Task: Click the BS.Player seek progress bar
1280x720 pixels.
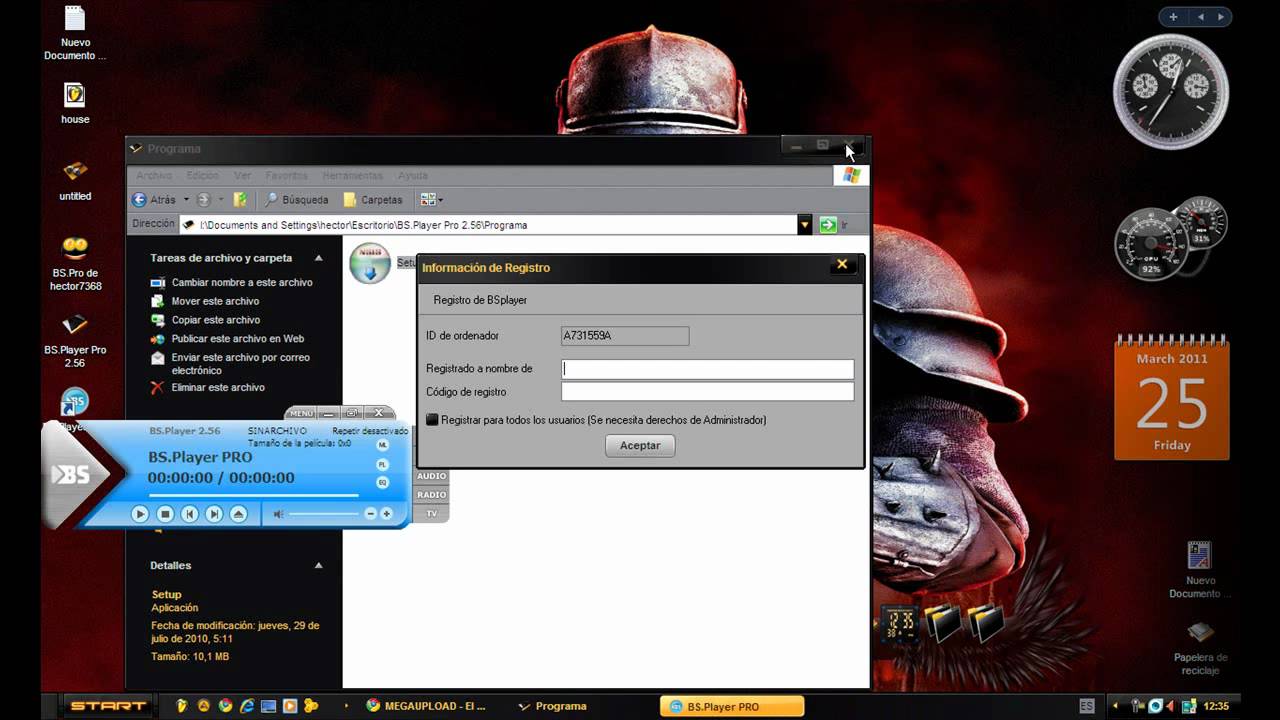Action: (x=253, y=494)
